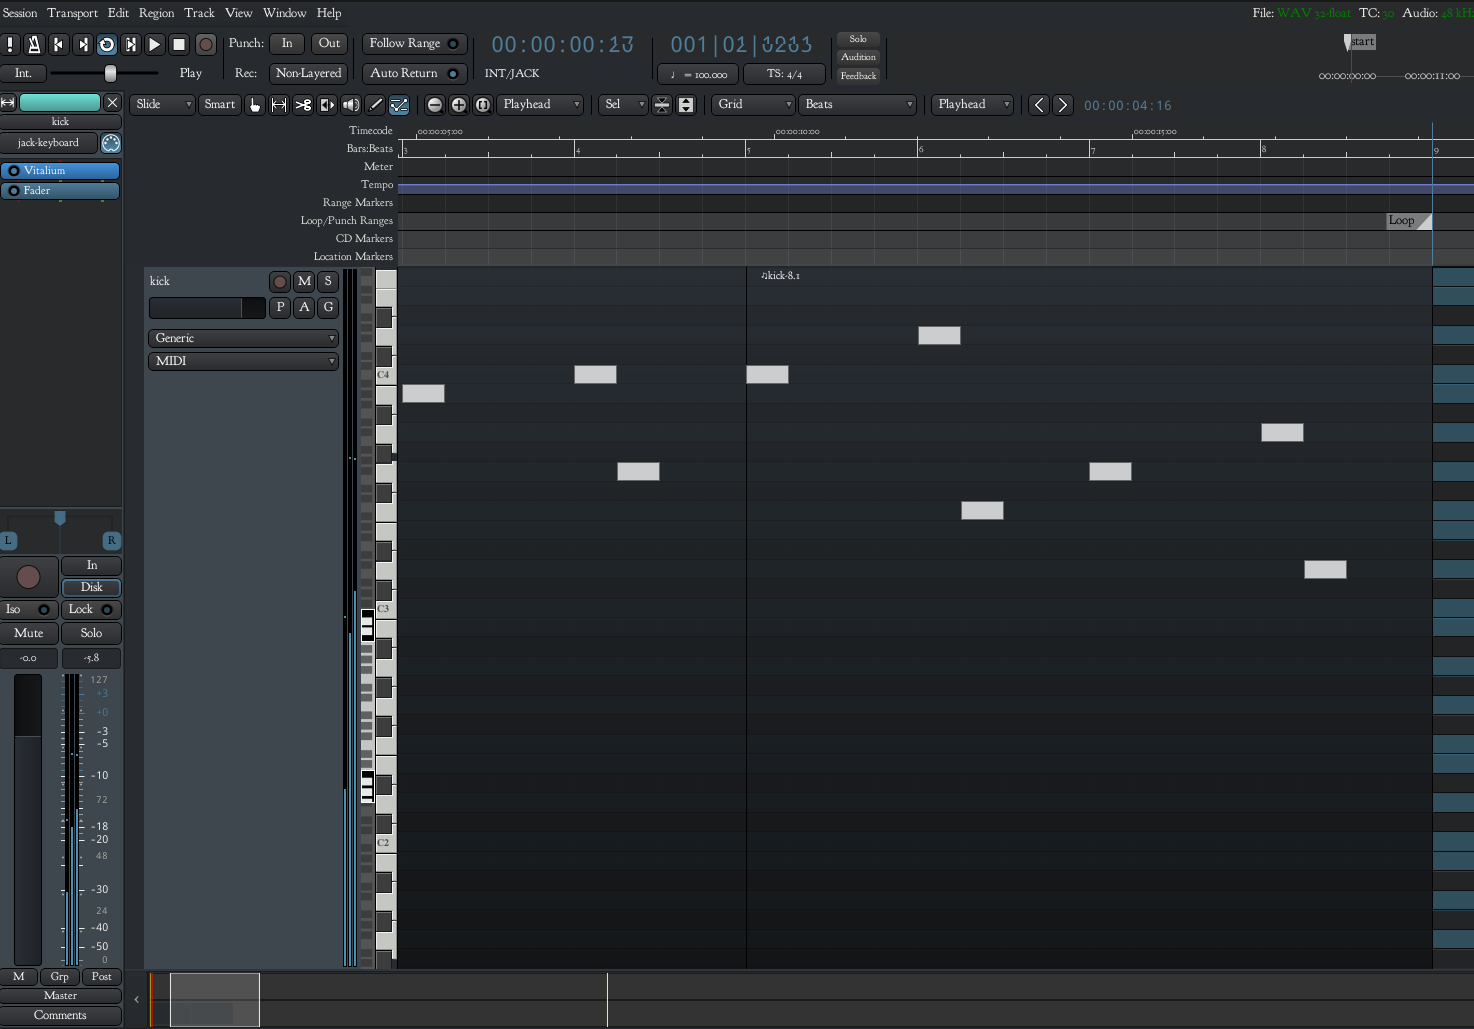1474x1029 pixels.
Task: Select the Range tool
Action: [x=279, y=104]
